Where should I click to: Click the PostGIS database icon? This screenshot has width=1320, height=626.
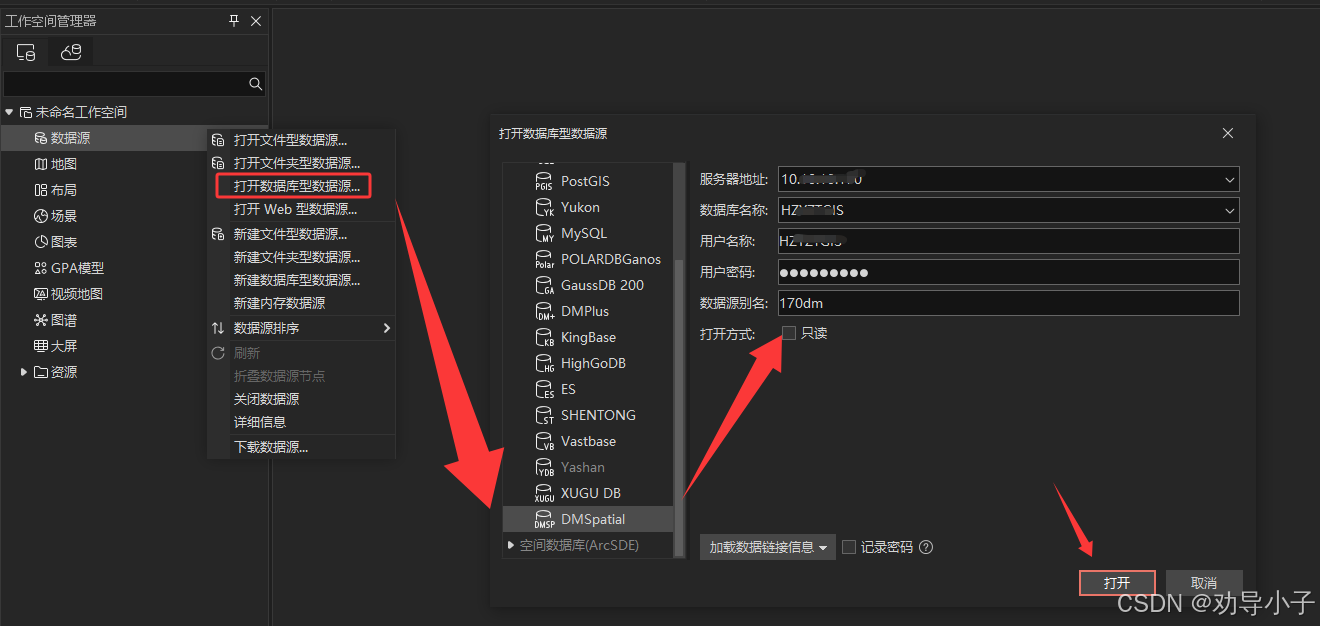544,182
